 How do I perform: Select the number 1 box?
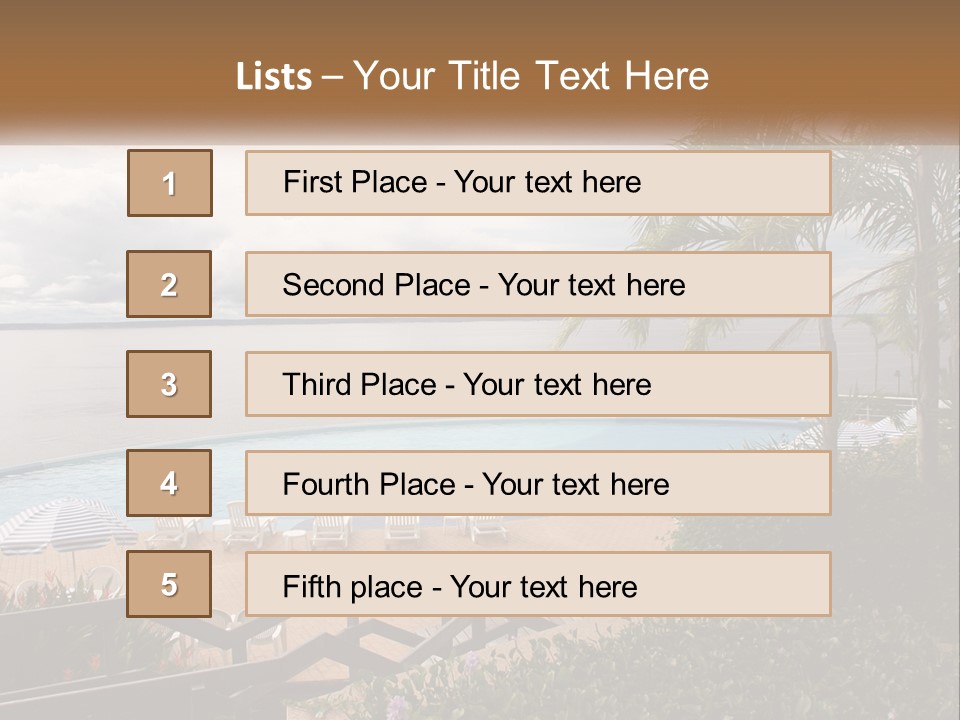click(170, 183)
